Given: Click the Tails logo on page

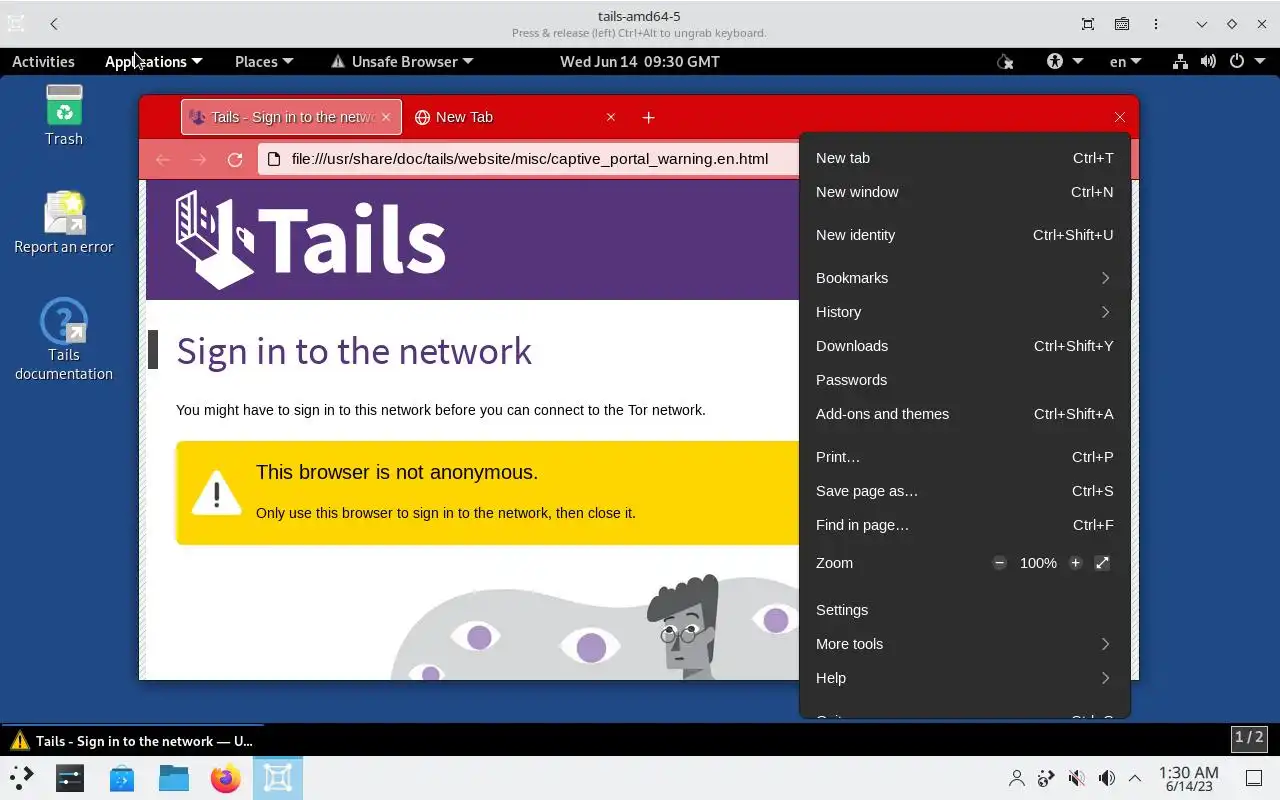Looking at the screenshot, I should point(310,240).
